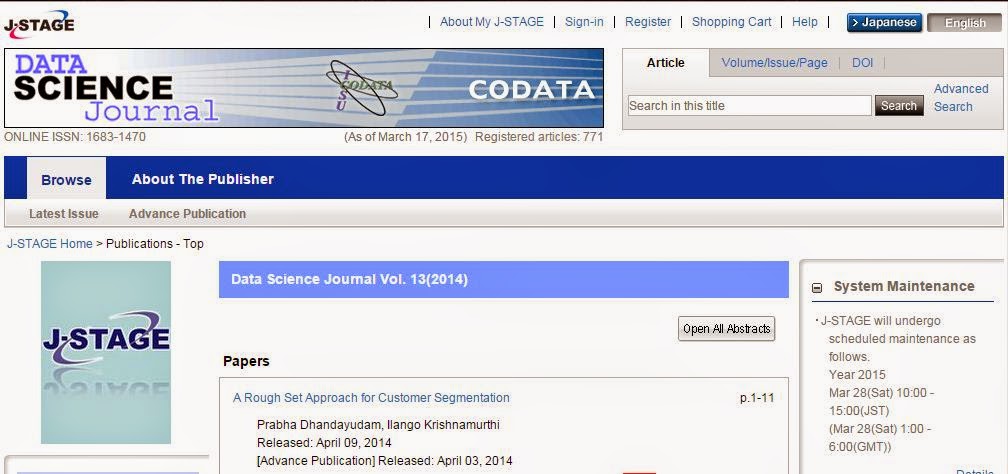Click the 'Registered articles: 771' text
The width and height of the screenshot is (1008, 474).
point(539,137)
